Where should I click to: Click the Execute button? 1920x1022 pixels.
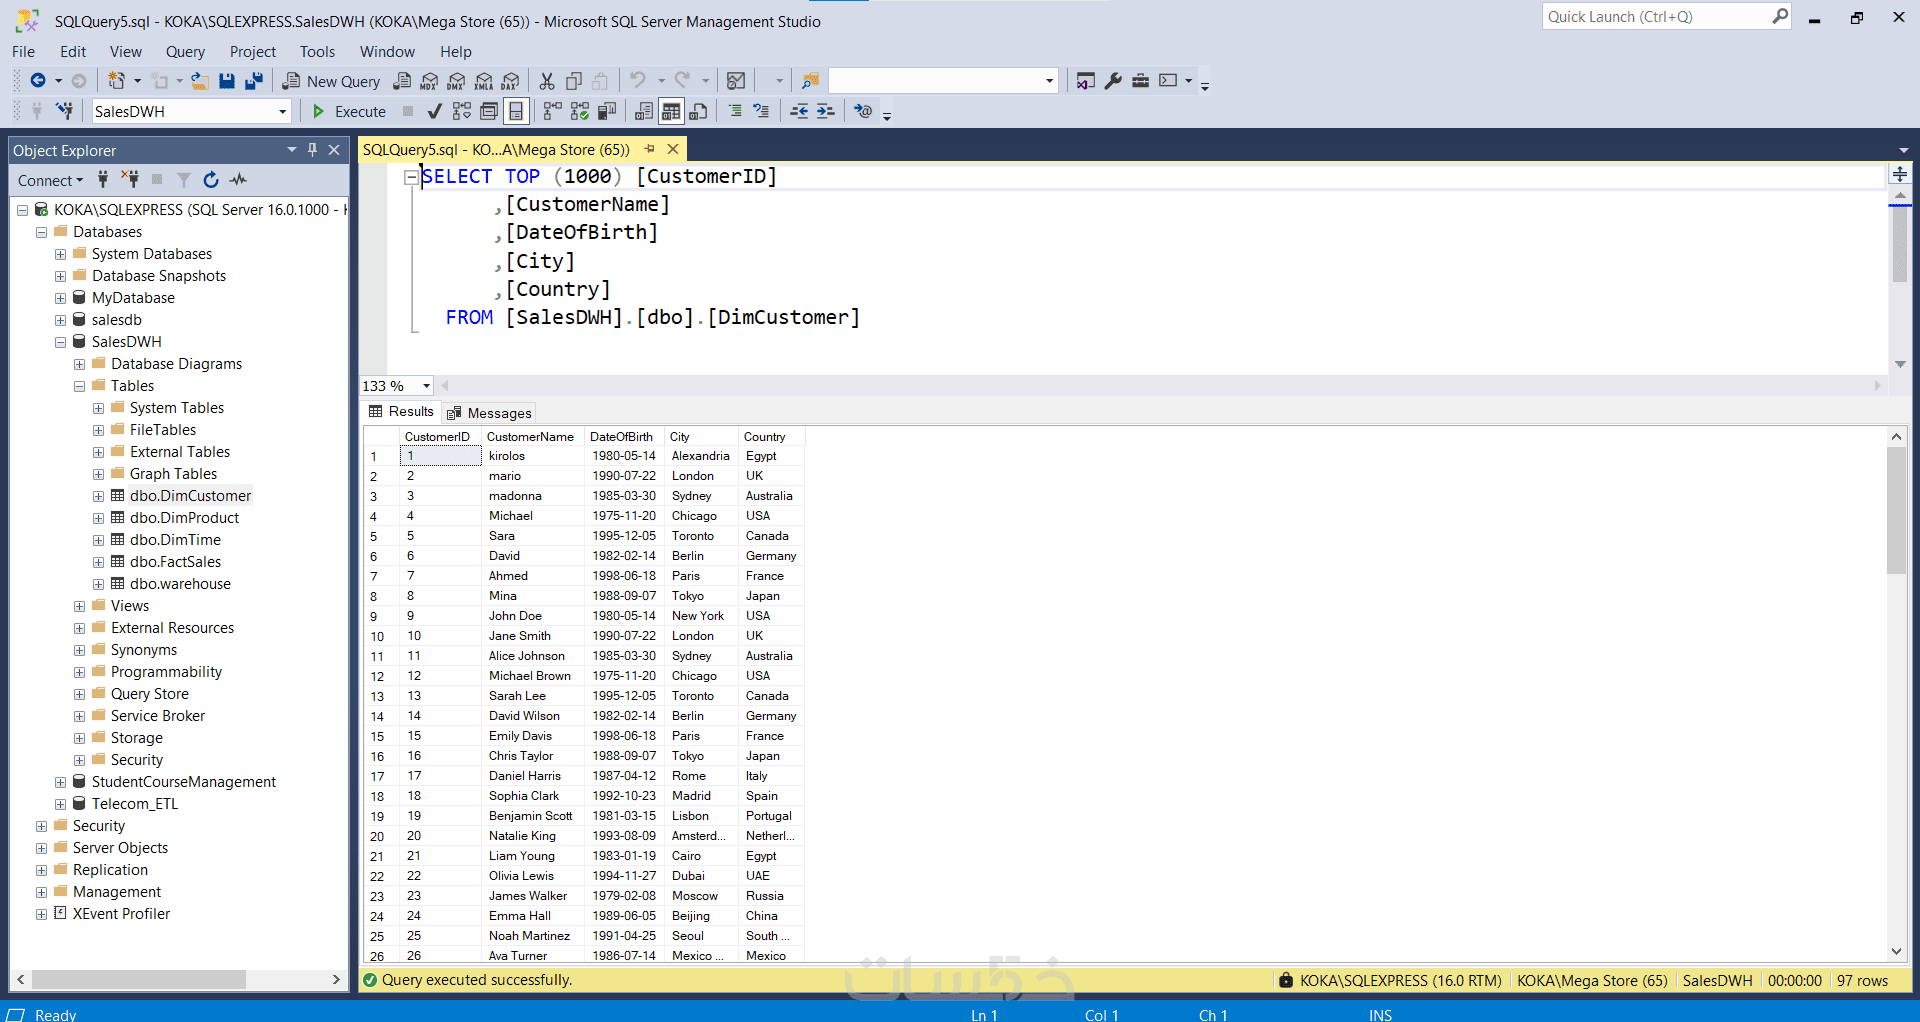coord(349,111)
